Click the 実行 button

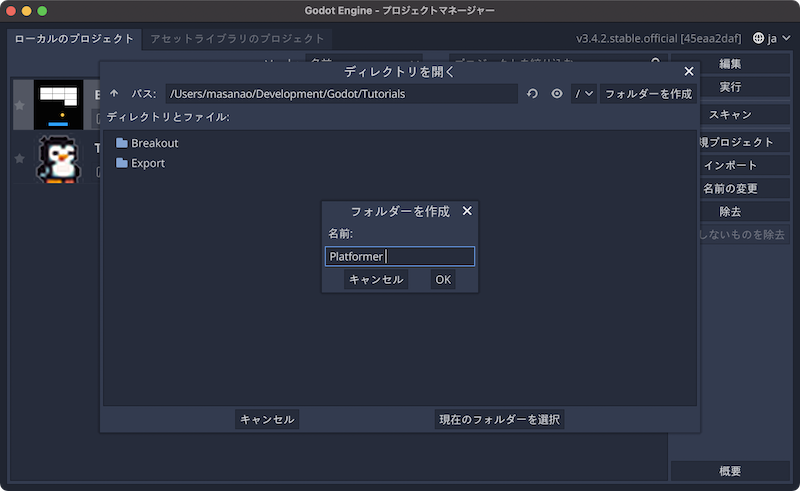coord(730,87)
